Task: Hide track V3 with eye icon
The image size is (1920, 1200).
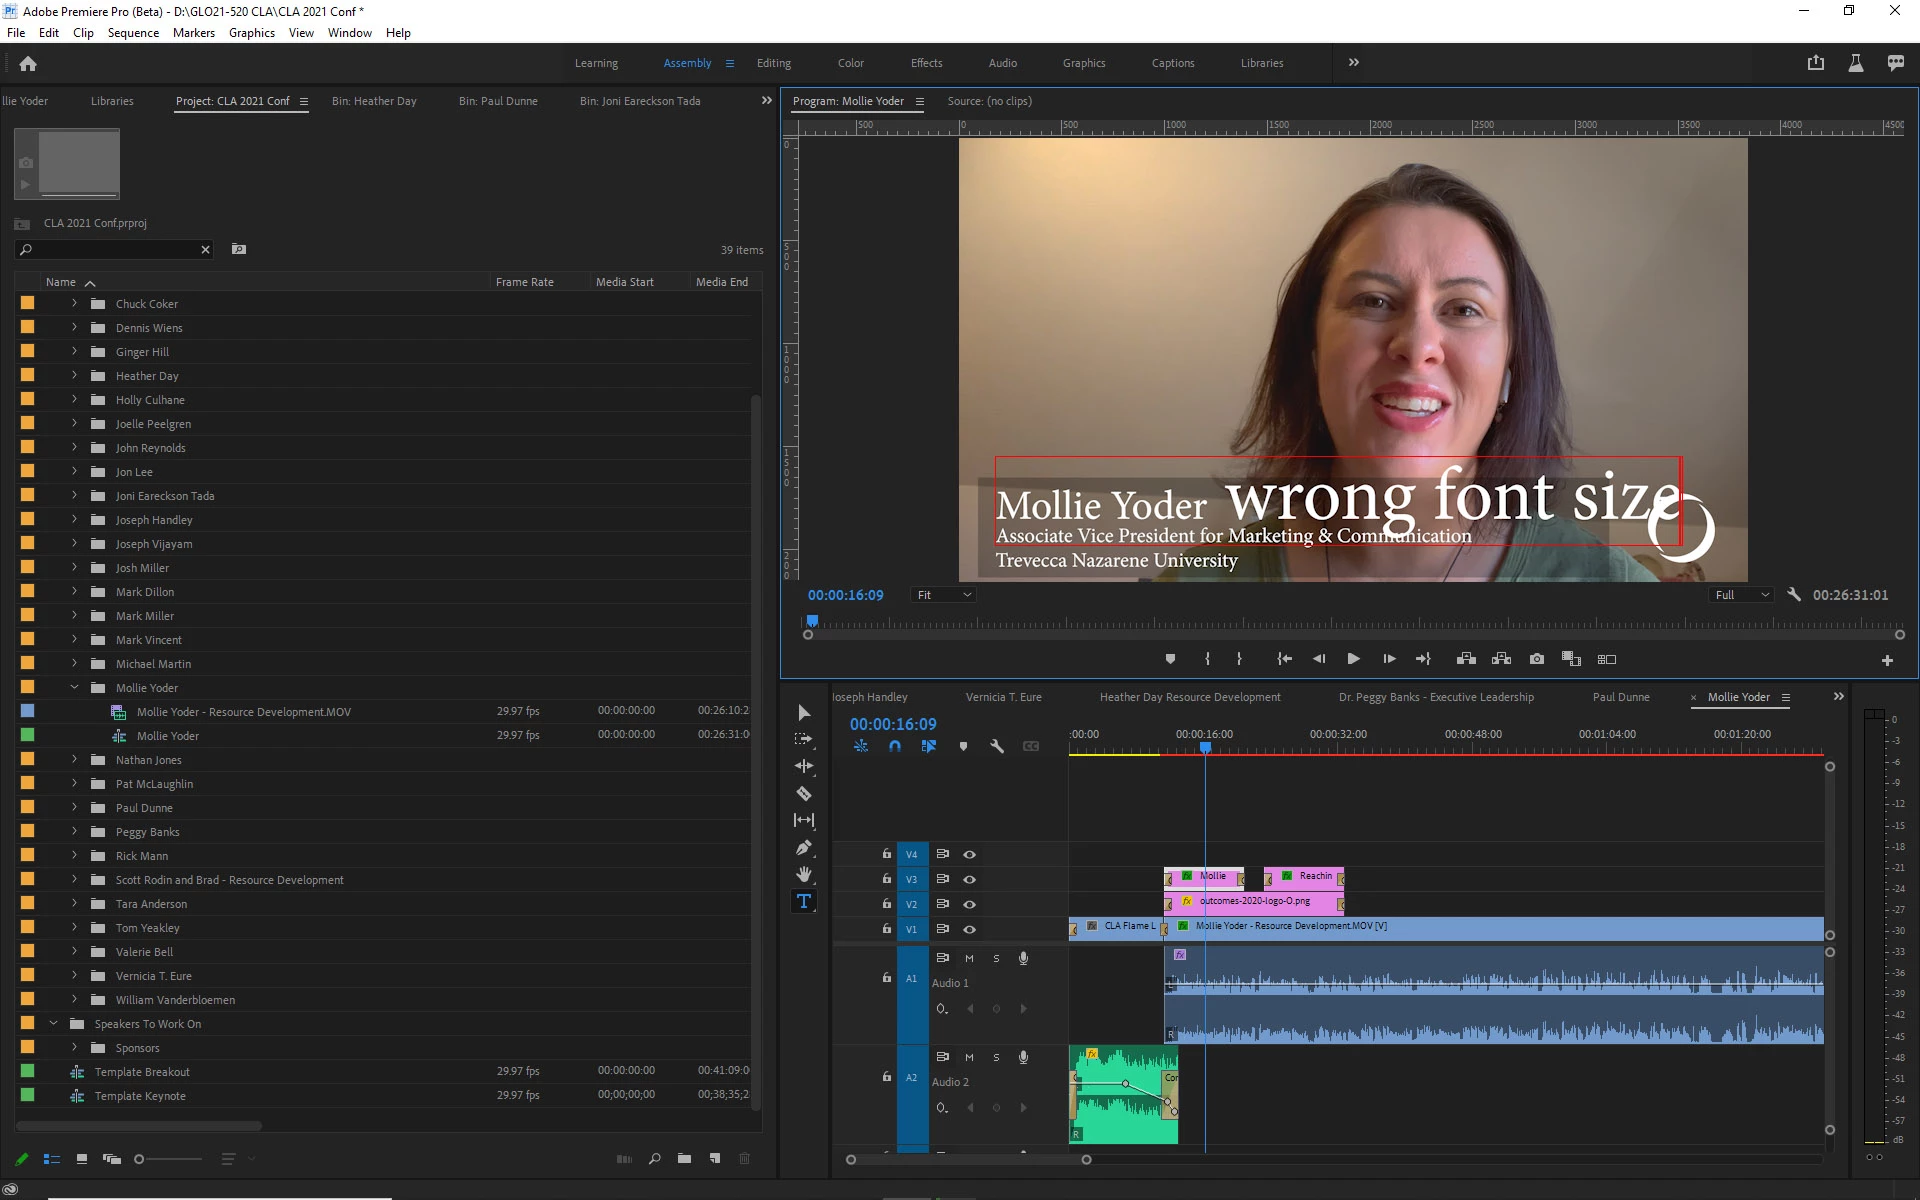Action: [x=969, y=879]
